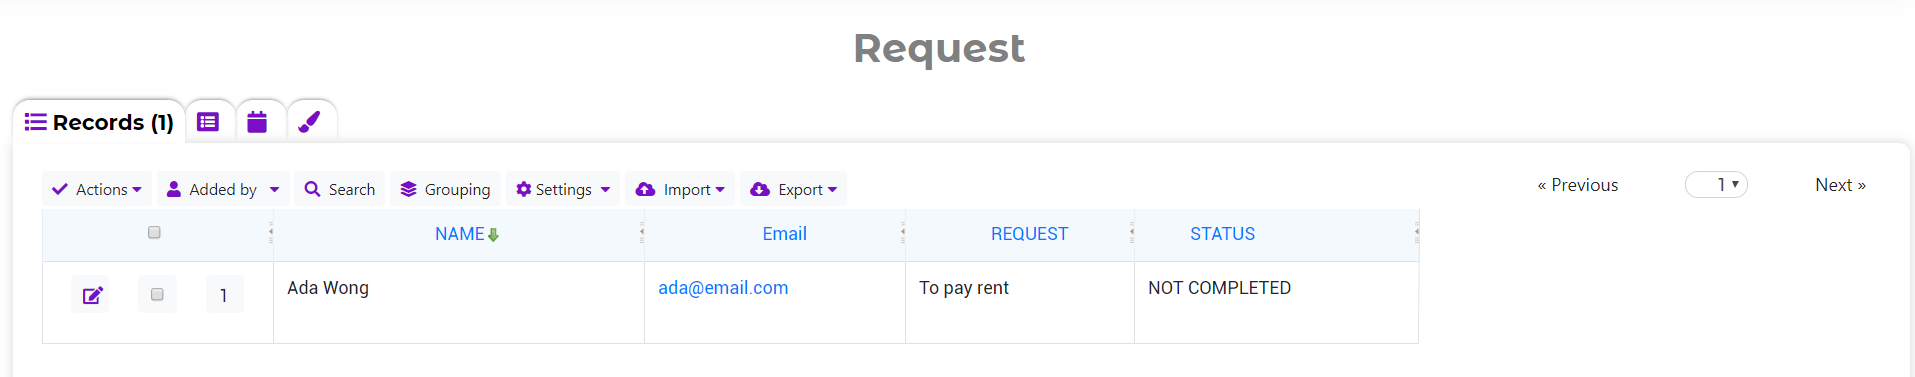Go to Previous page

click(x=1578, y=185)
